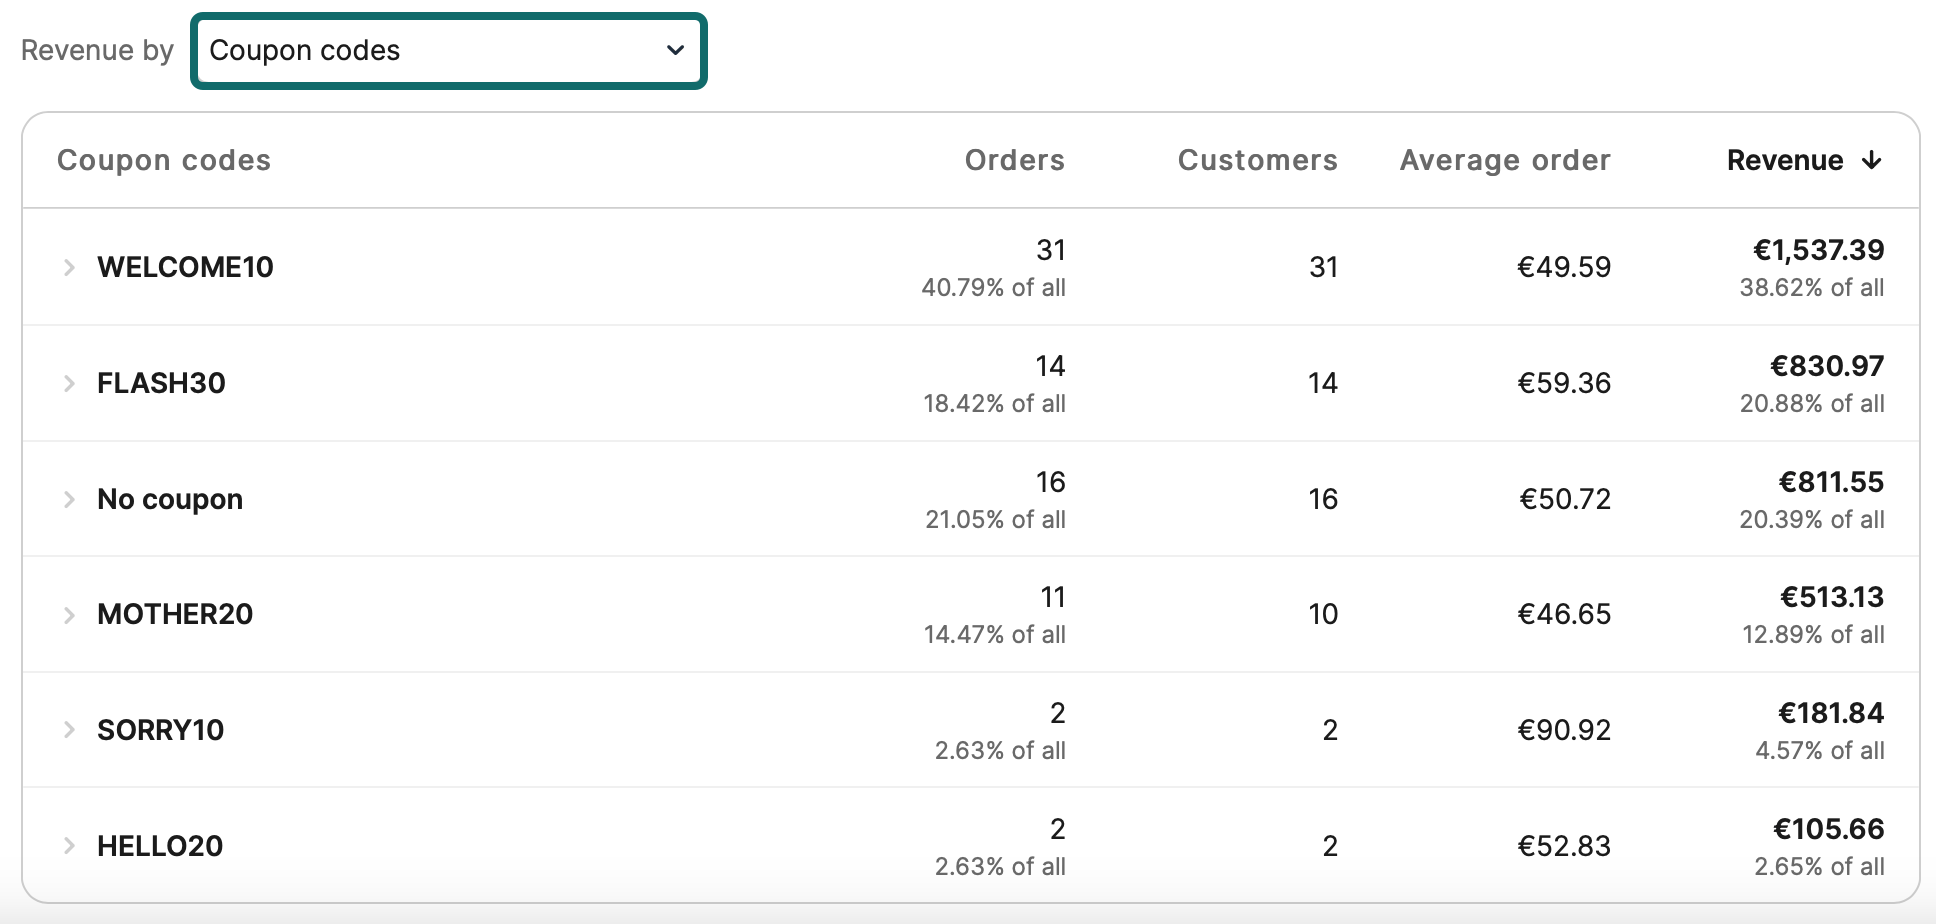Screen dimensions: 1936x924
Task: Sort the table by Customers column
Action: [1258, 160]
